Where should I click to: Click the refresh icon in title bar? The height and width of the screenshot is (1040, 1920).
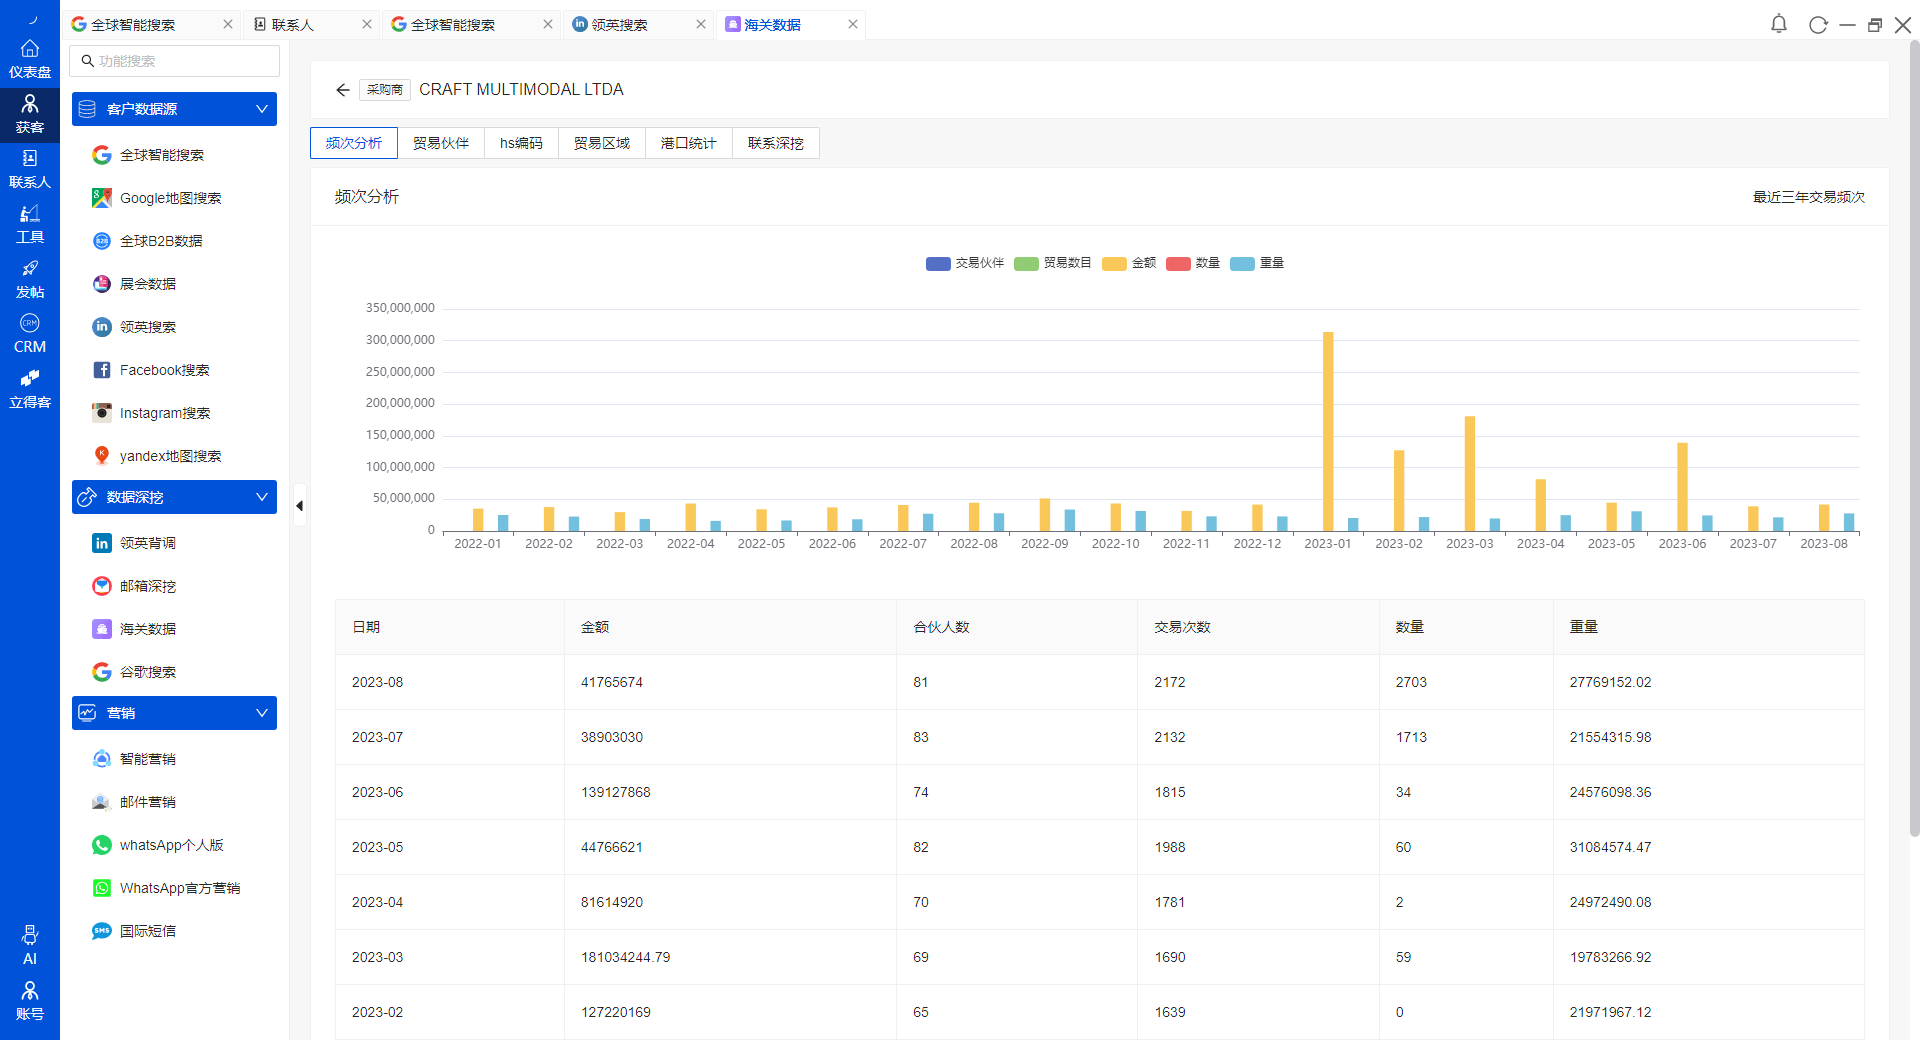click(x=1817, y=25)
